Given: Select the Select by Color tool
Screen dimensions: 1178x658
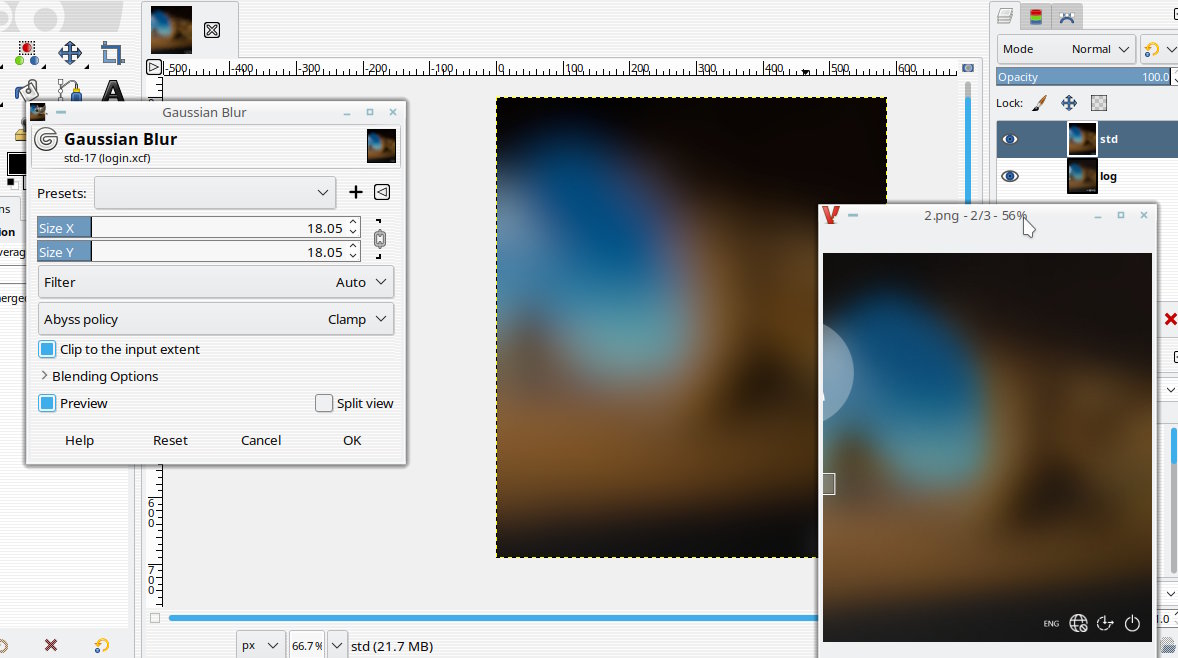Looking at the screenshot, I should 27,53.
